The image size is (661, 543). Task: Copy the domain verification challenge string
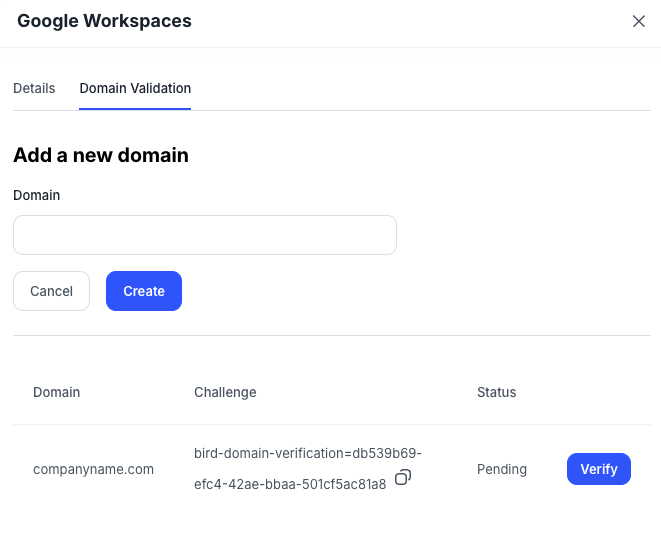pyautogui.click(x=402, y=478)
